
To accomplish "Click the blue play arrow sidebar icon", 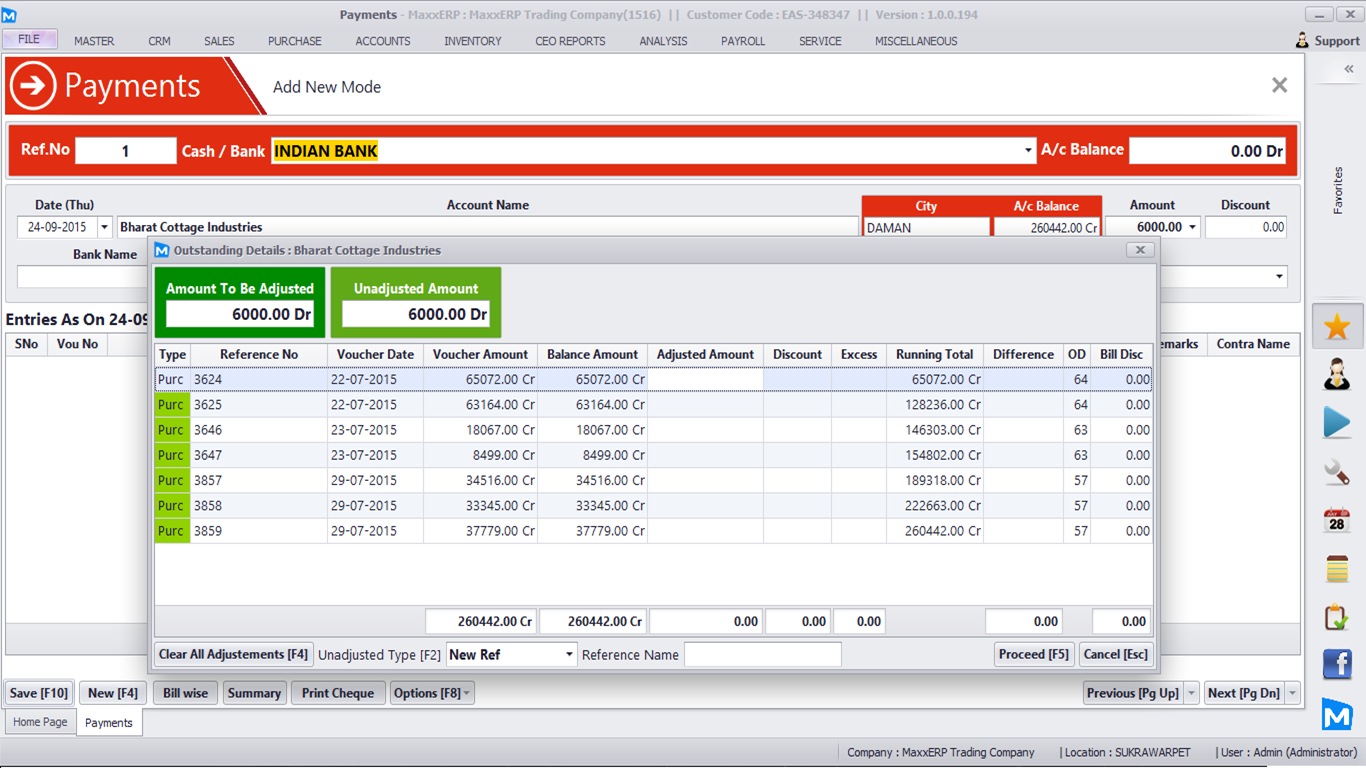I will [1337, 423].
